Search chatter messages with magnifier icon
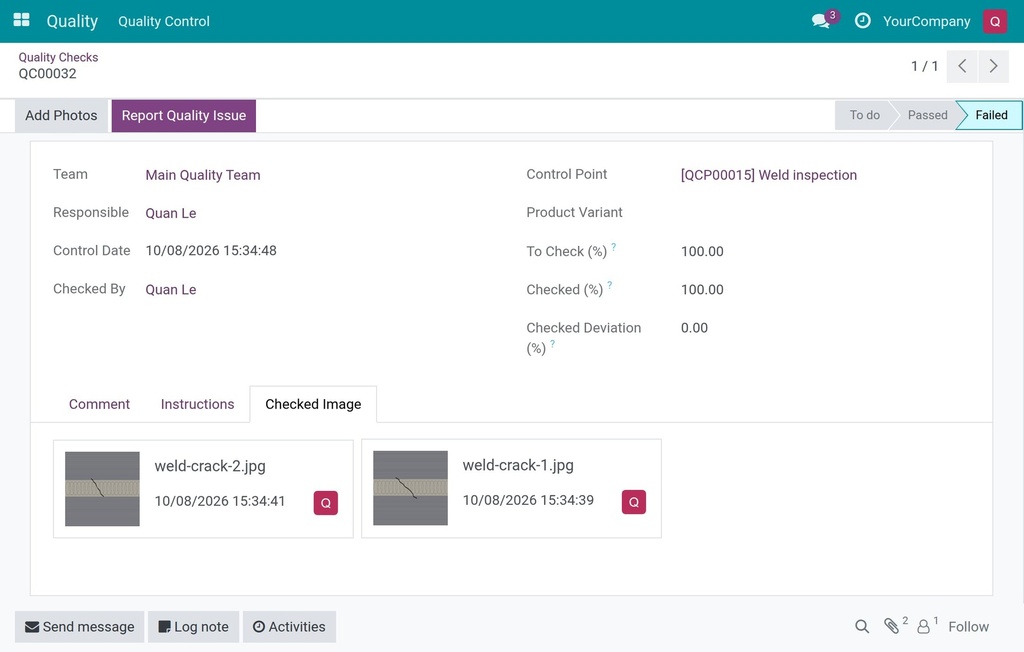The image size is (1024, 652). click(x=862, y=627)
